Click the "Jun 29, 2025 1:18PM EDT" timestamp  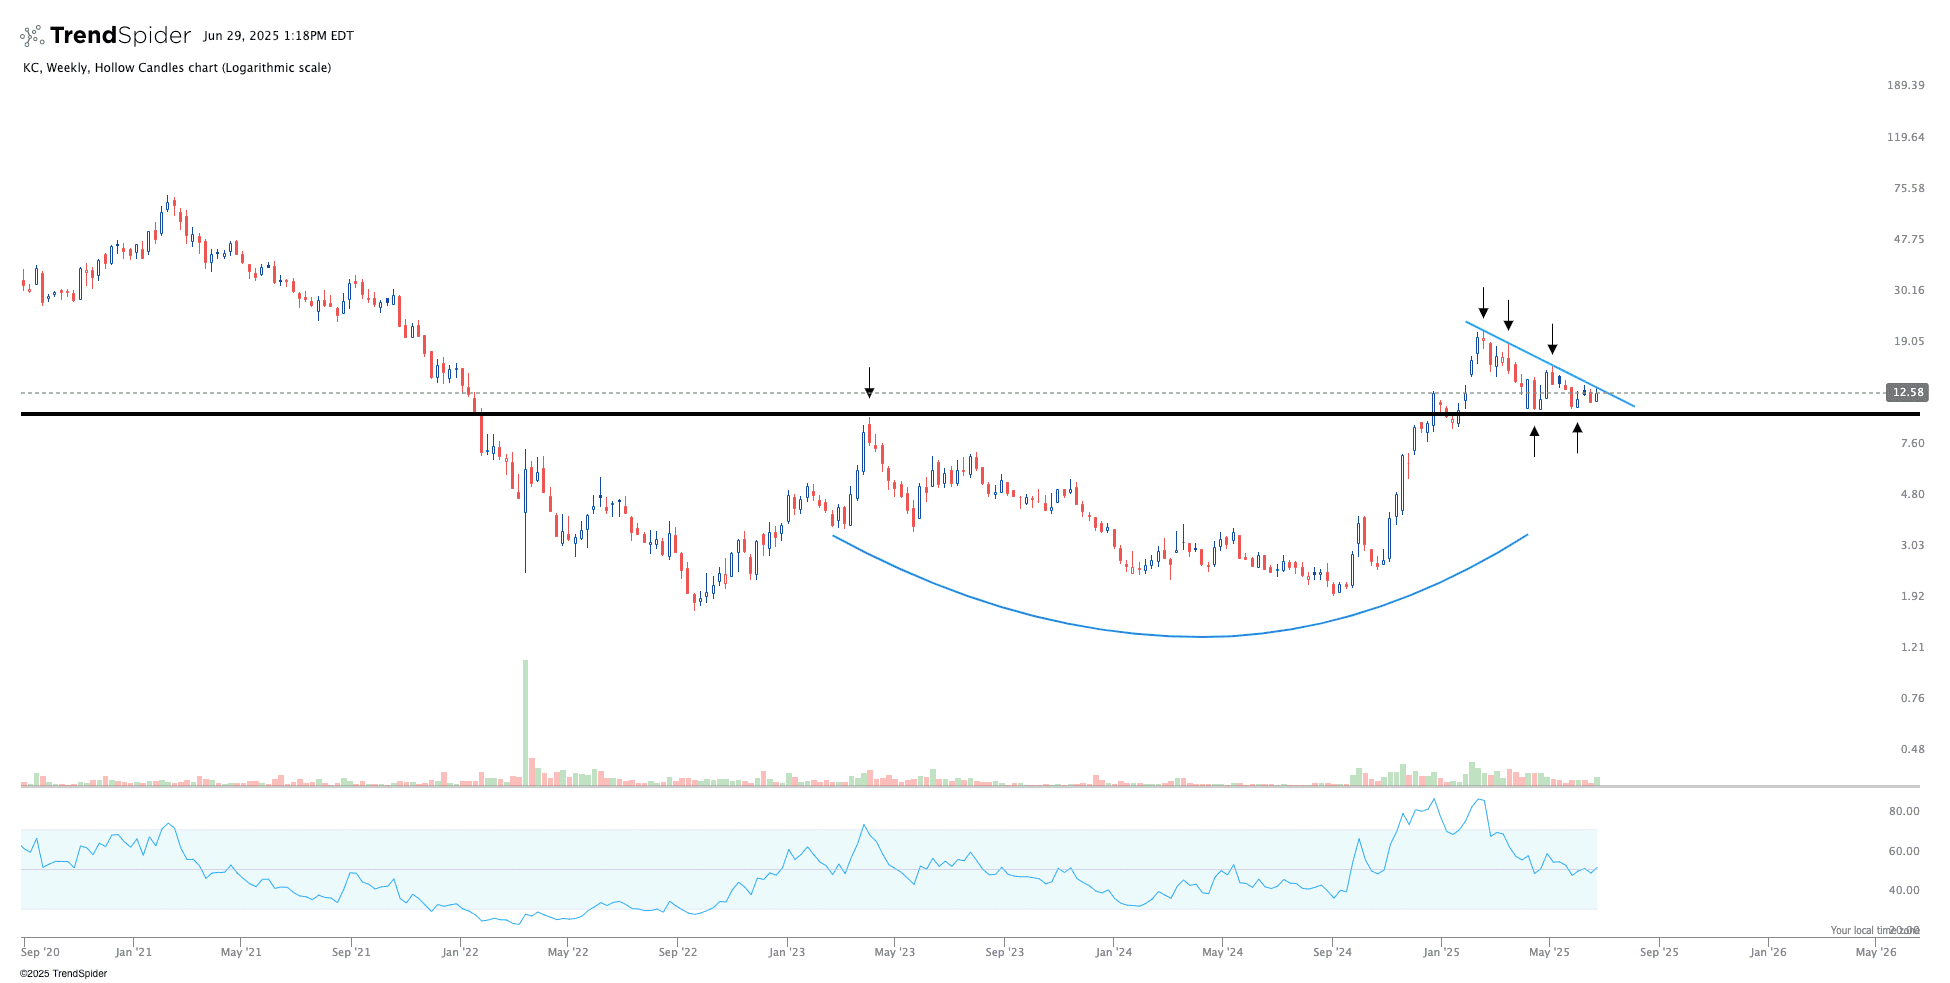(278, 36)
